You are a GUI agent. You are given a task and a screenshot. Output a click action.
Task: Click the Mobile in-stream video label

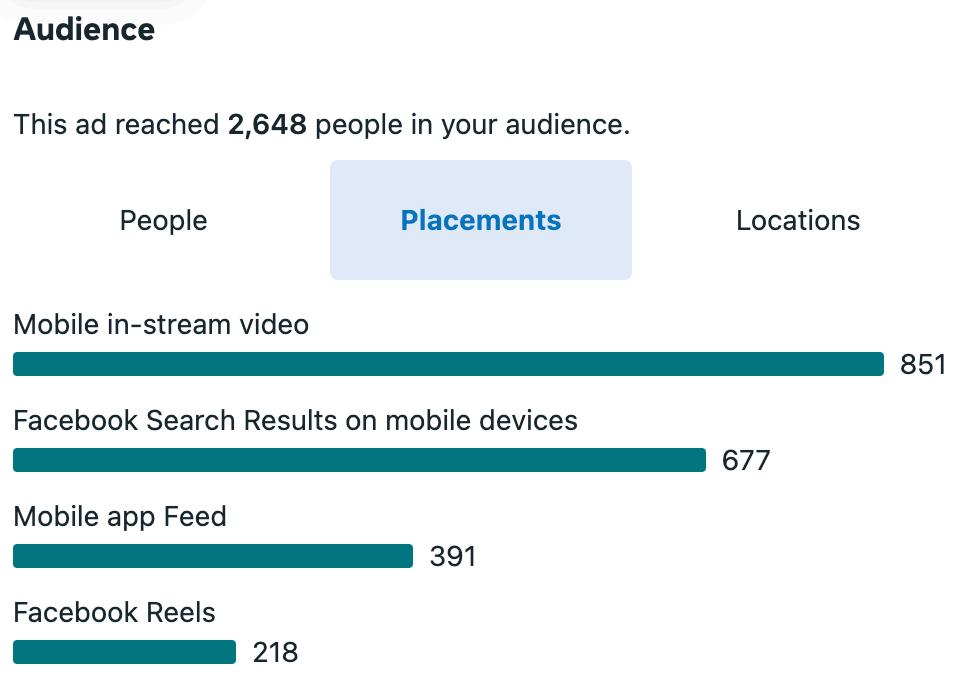[161, 325]
